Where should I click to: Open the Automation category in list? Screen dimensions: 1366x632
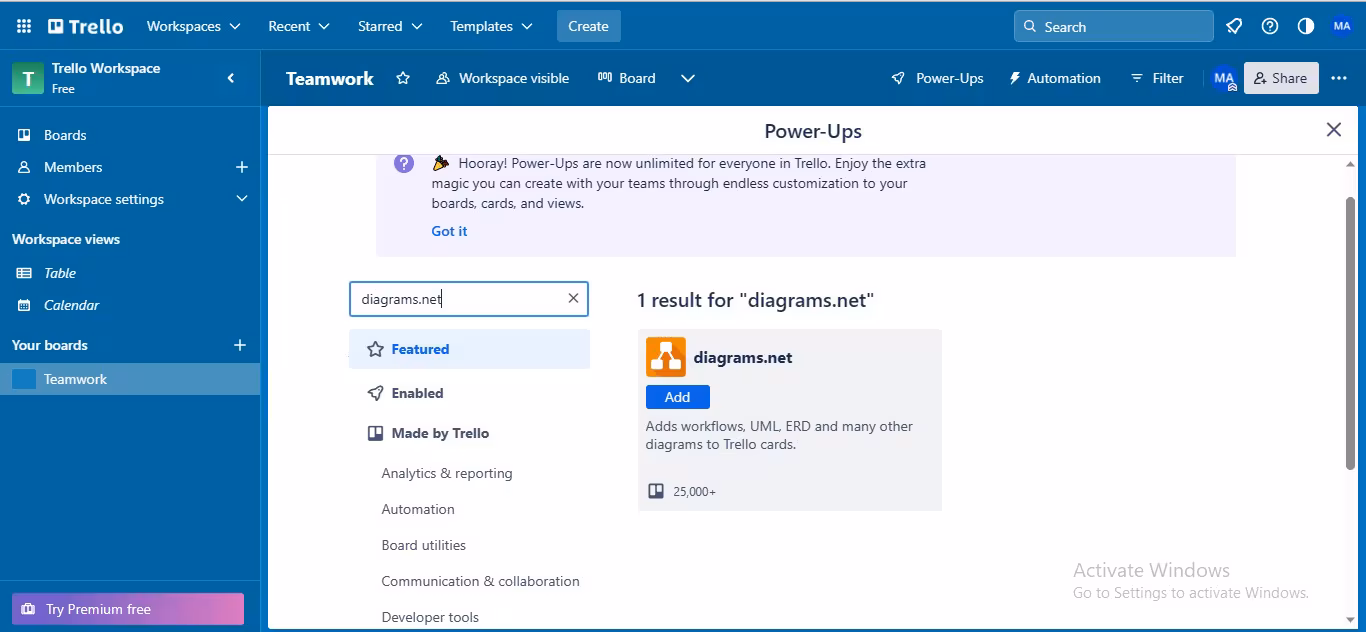418,509
